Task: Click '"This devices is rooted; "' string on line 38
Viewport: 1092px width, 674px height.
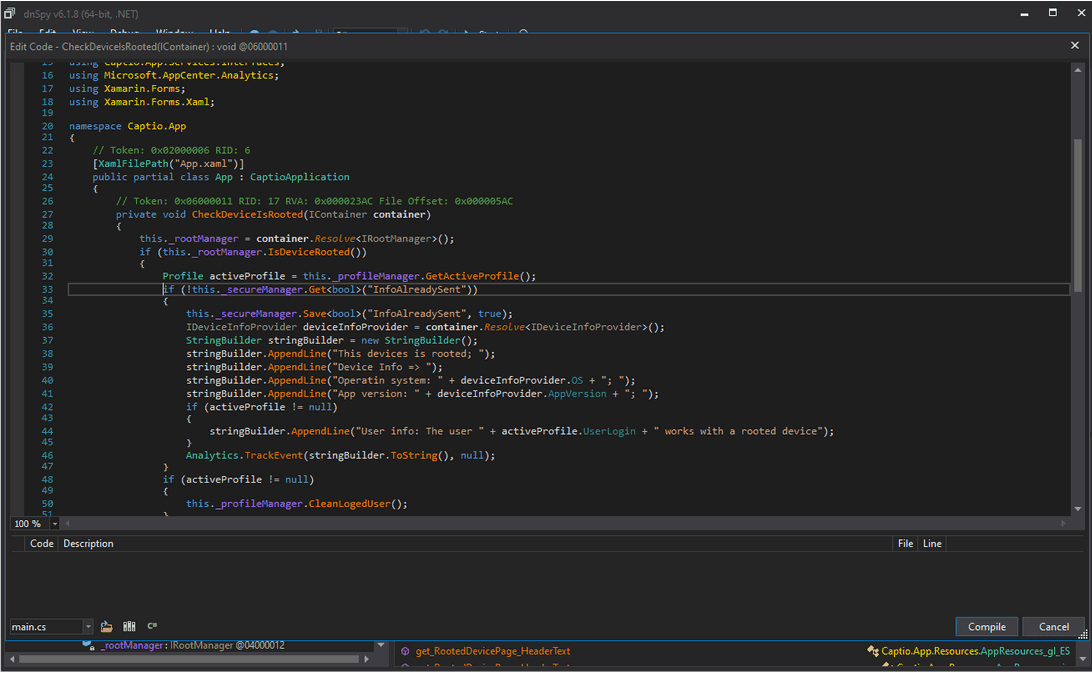Action: click(408, 354)
